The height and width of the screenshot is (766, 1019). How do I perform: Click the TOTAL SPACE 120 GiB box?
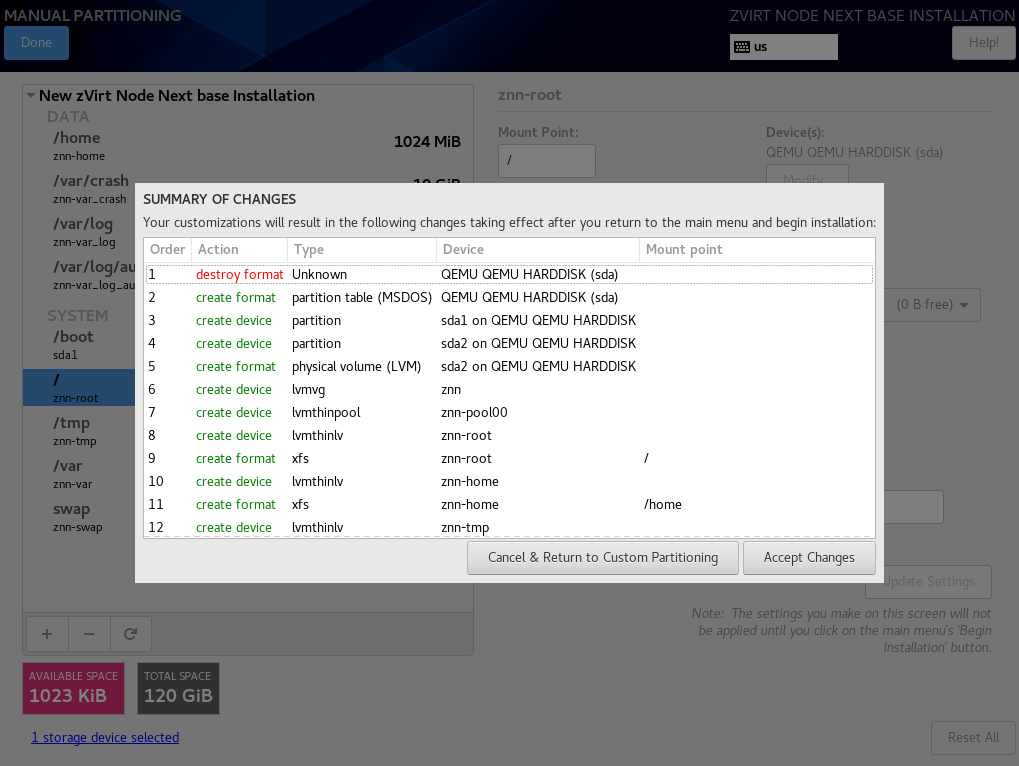[178, 688]
